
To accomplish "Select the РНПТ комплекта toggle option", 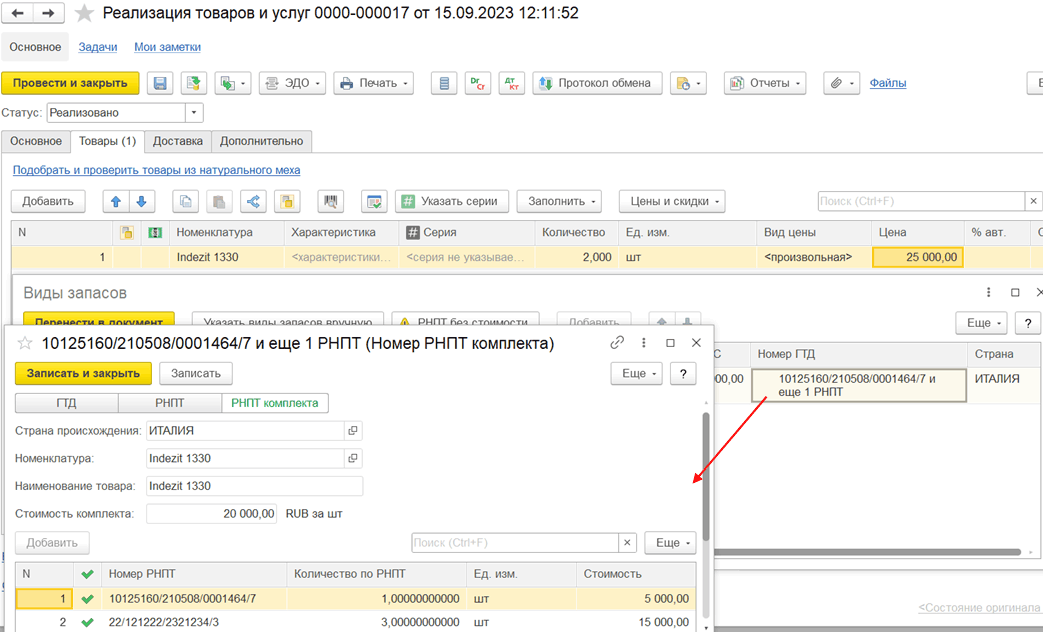I will (x=274, y=403).
